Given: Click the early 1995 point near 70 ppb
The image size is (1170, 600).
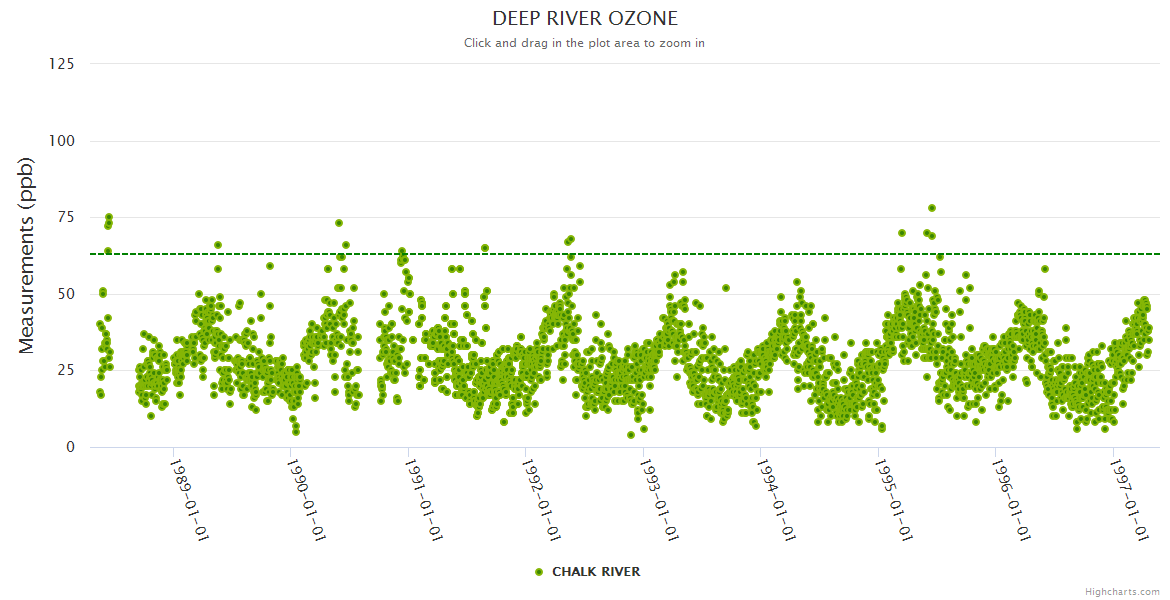Looking at the screenshot, I should (902, 233).
